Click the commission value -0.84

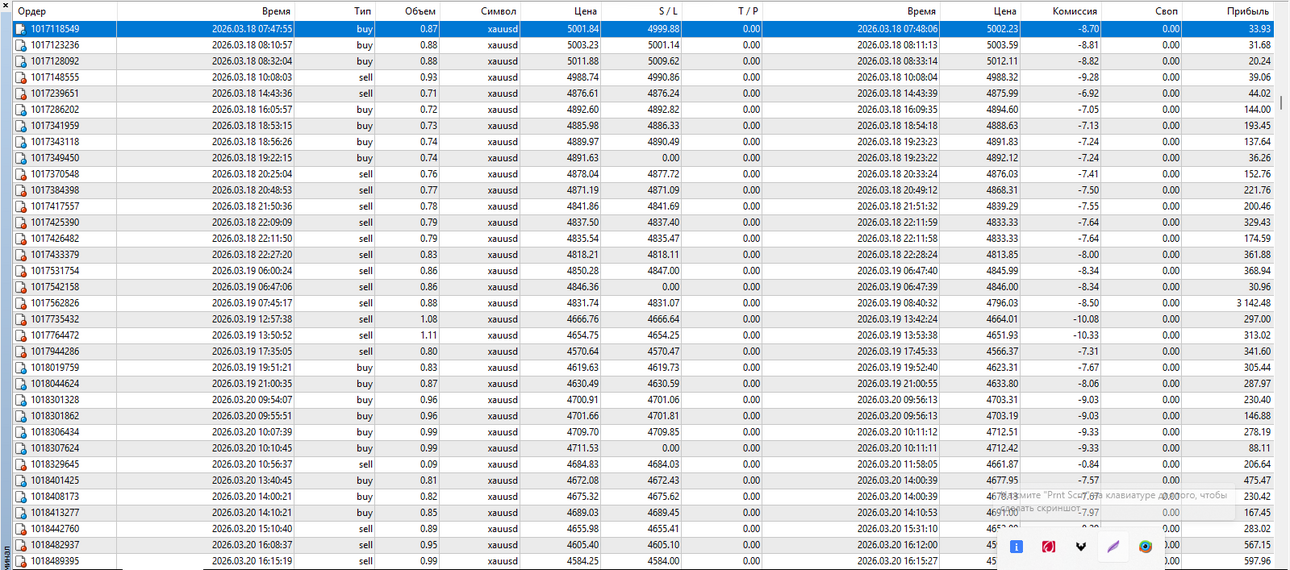pos(1088,465)
